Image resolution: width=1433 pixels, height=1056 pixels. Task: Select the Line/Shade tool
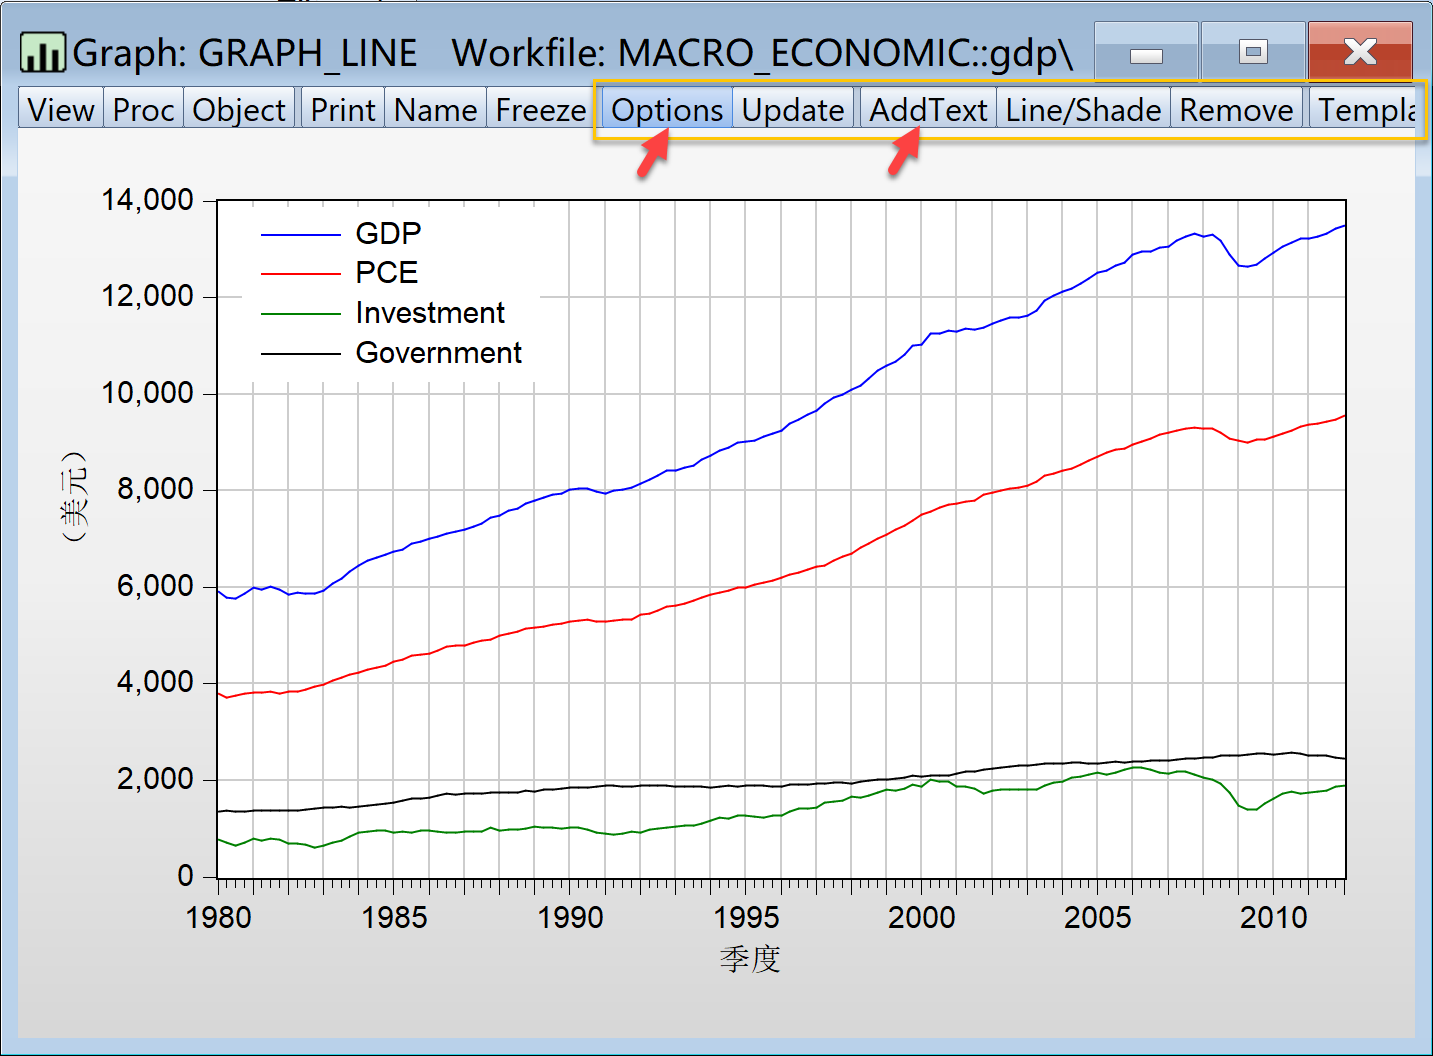click(x=1083, y=109)
